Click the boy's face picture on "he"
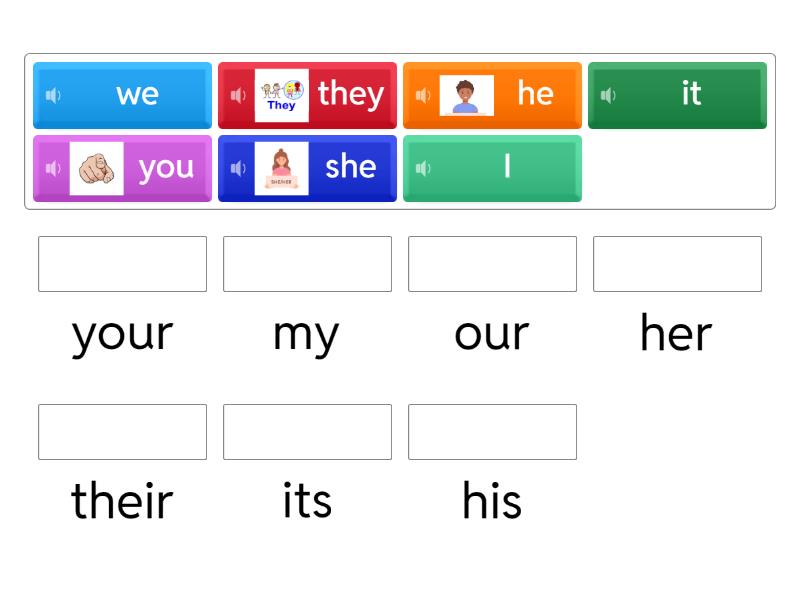 [468, 95]
